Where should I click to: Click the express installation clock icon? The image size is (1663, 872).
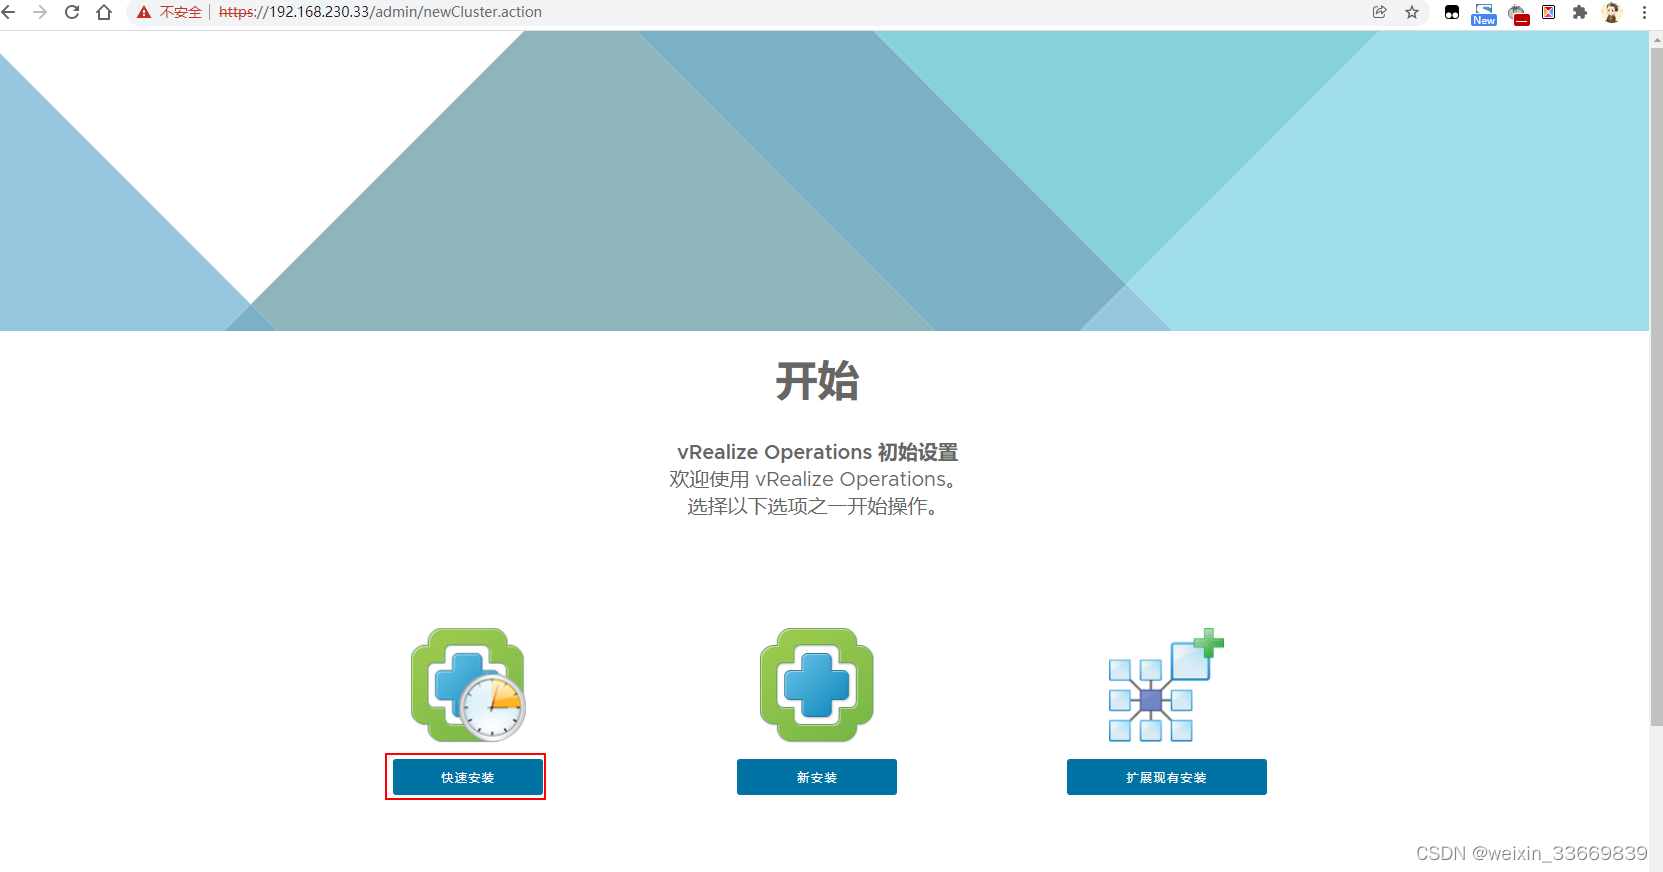pyautogui.click(x=468, y=685)
